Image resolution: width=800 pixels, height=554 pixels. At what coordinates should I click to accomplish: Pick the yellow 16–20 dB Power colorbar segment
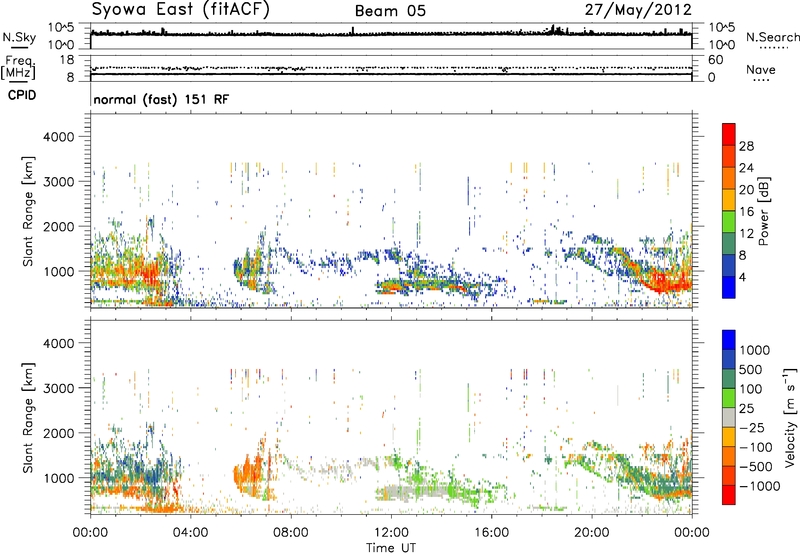[x=729, y=200]
